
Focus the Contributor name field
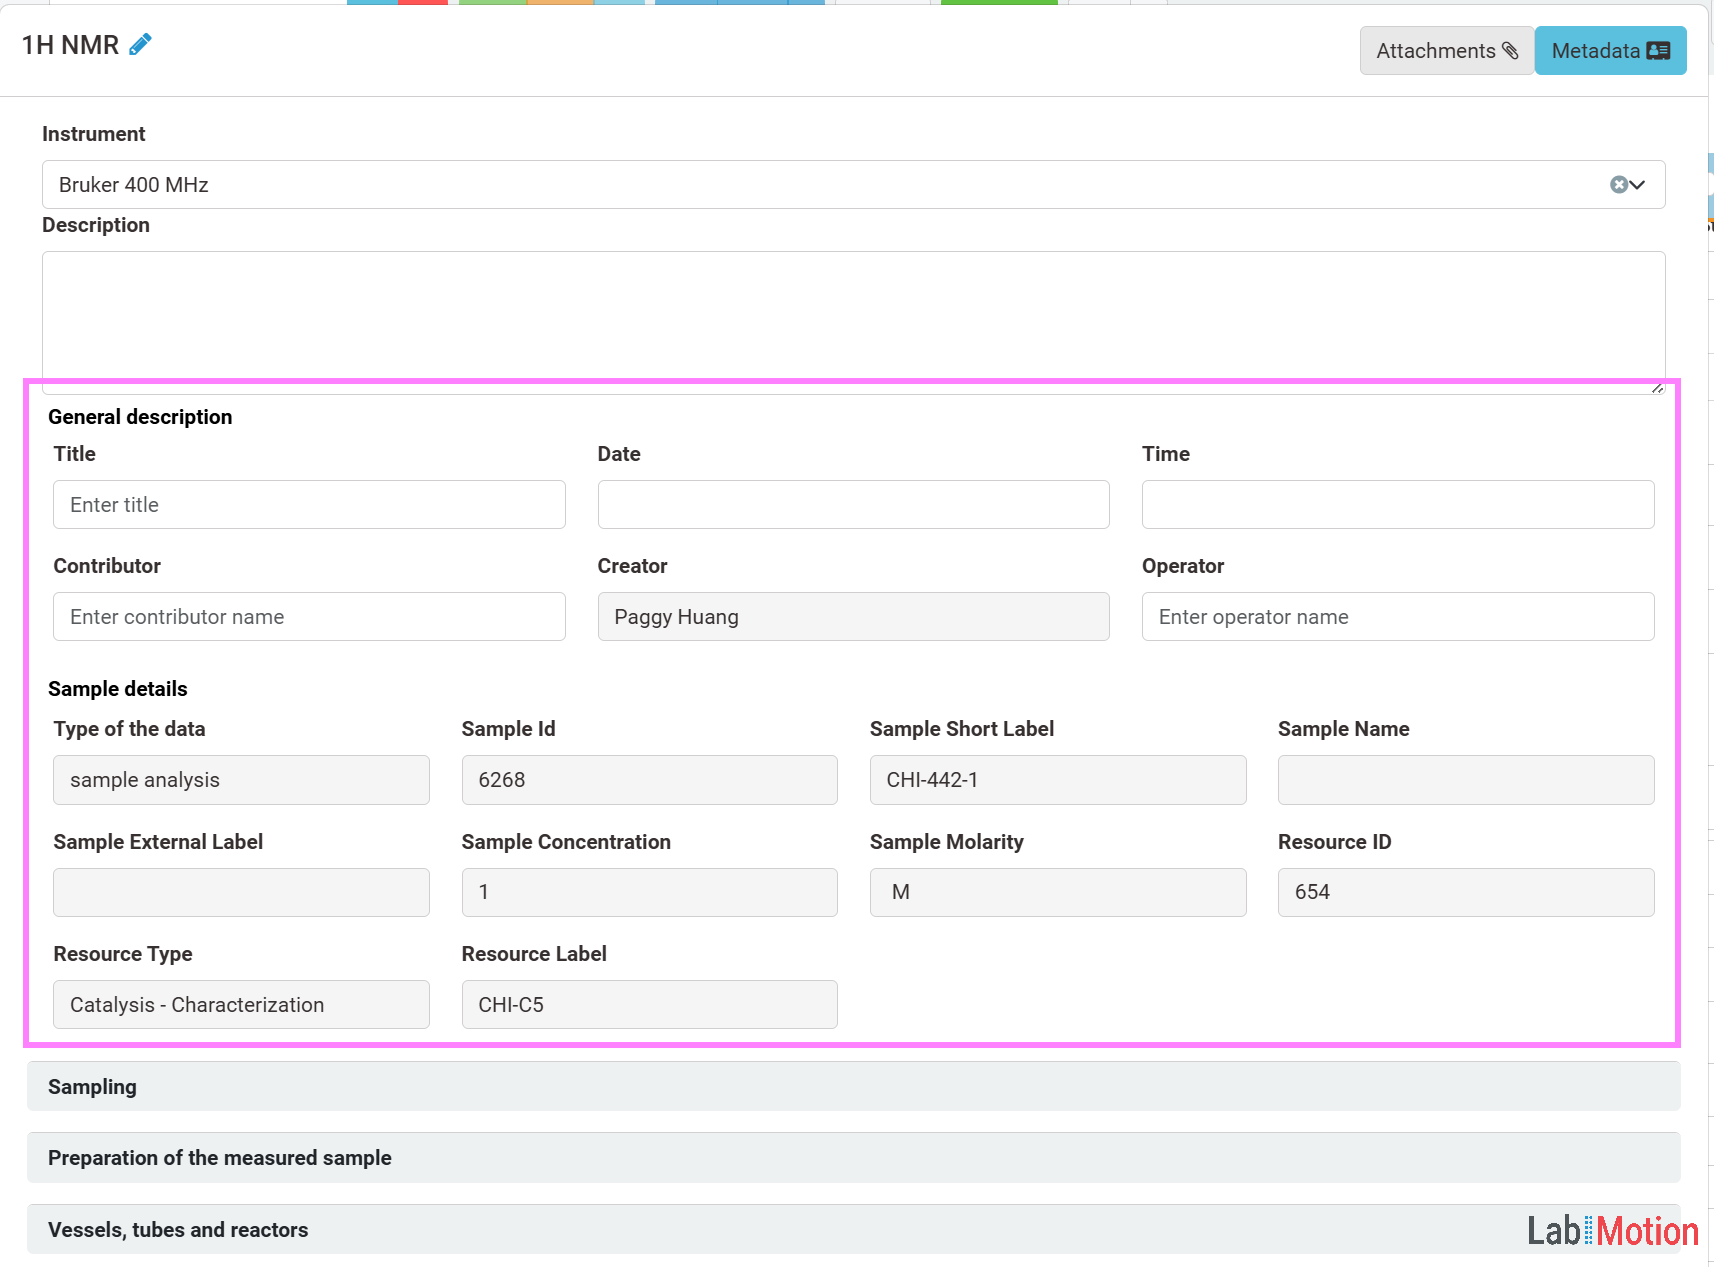(x=309, y=617)
